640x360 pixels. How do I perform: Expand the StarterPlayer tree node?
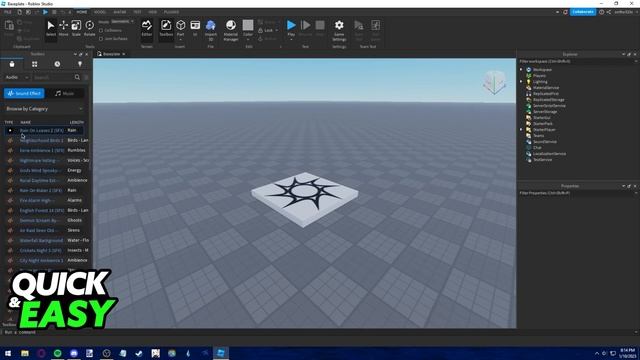click(x=521, y=130)
